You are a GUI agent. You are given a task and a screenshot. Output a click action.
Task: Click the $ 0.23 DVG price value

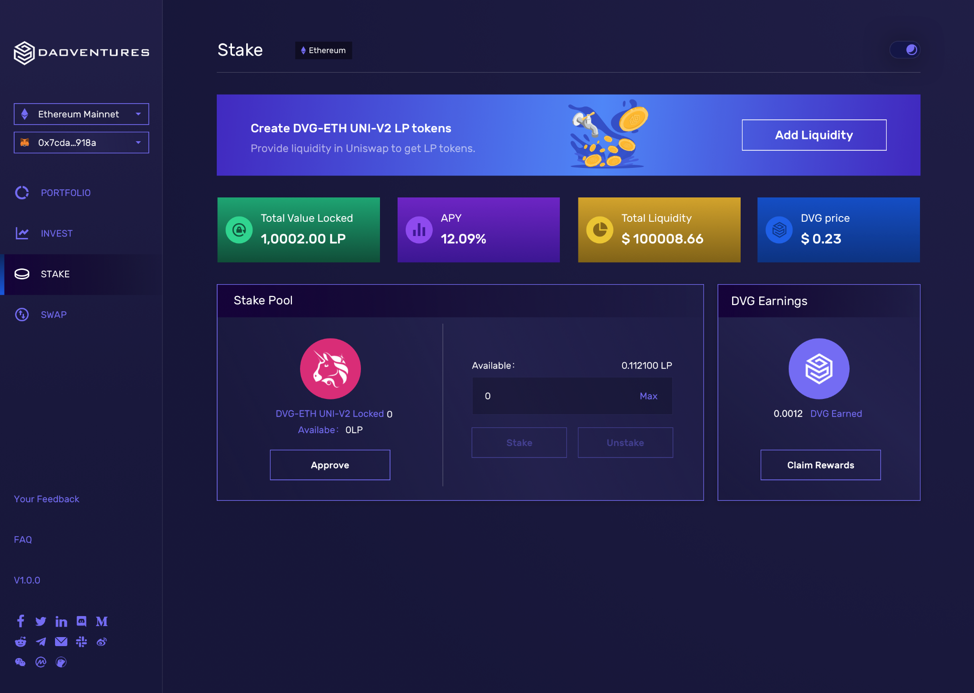(x=821, y=239)
